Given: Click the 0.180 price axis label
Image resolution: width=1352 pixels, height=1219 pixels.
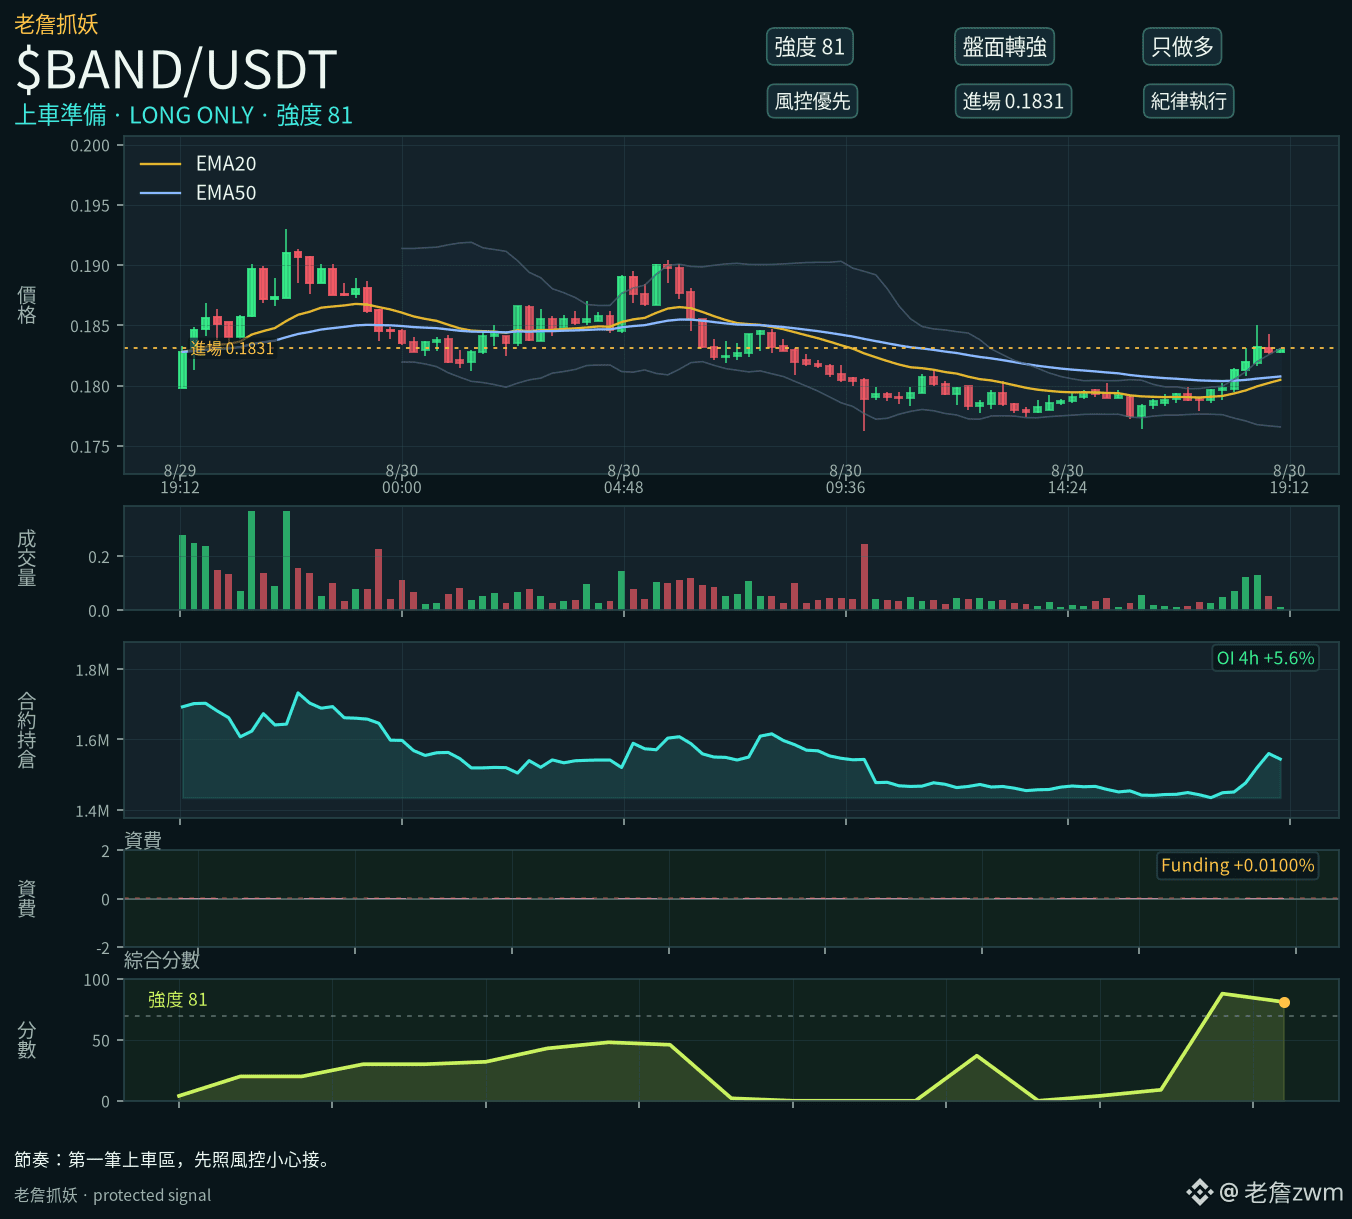Looking at the screenshot, I should tap(90, 386).
